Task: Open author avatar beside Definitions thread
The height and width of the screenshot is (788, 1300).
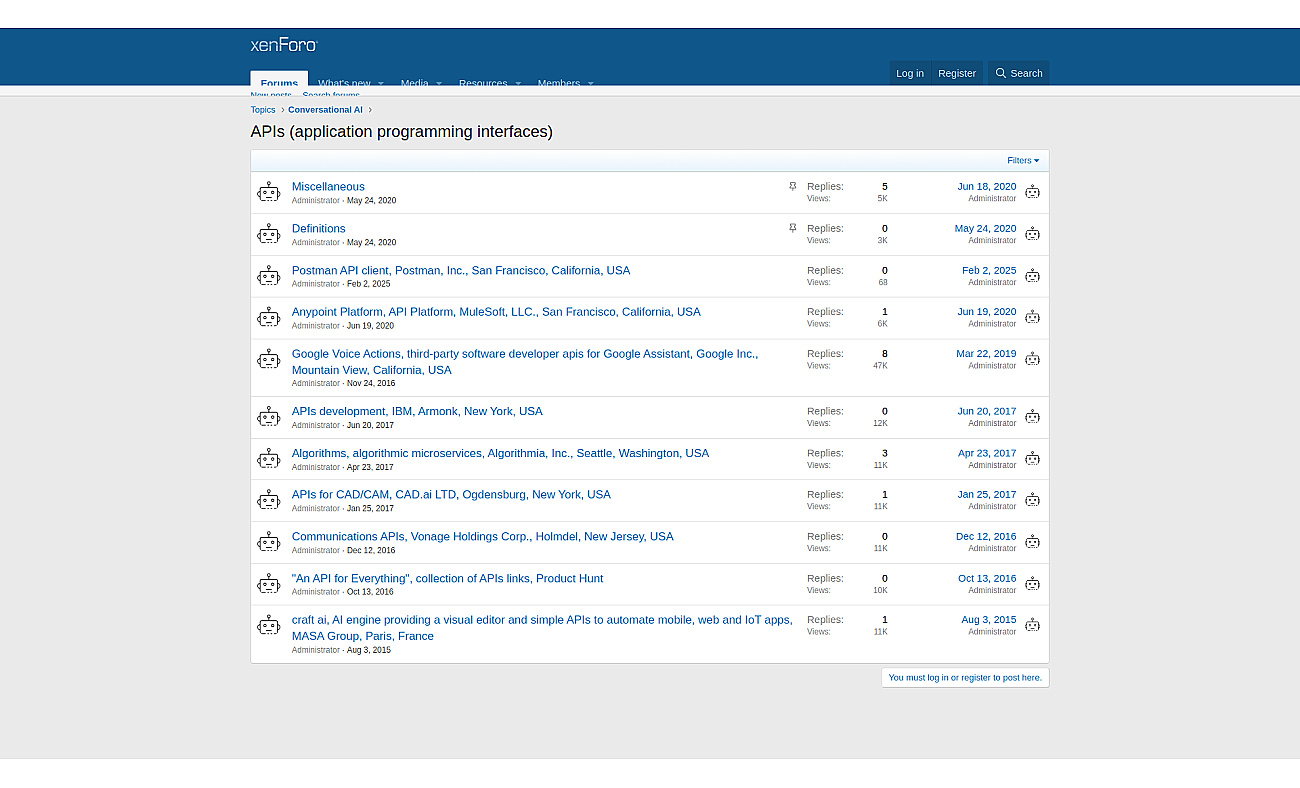Action: coord(268,234)
